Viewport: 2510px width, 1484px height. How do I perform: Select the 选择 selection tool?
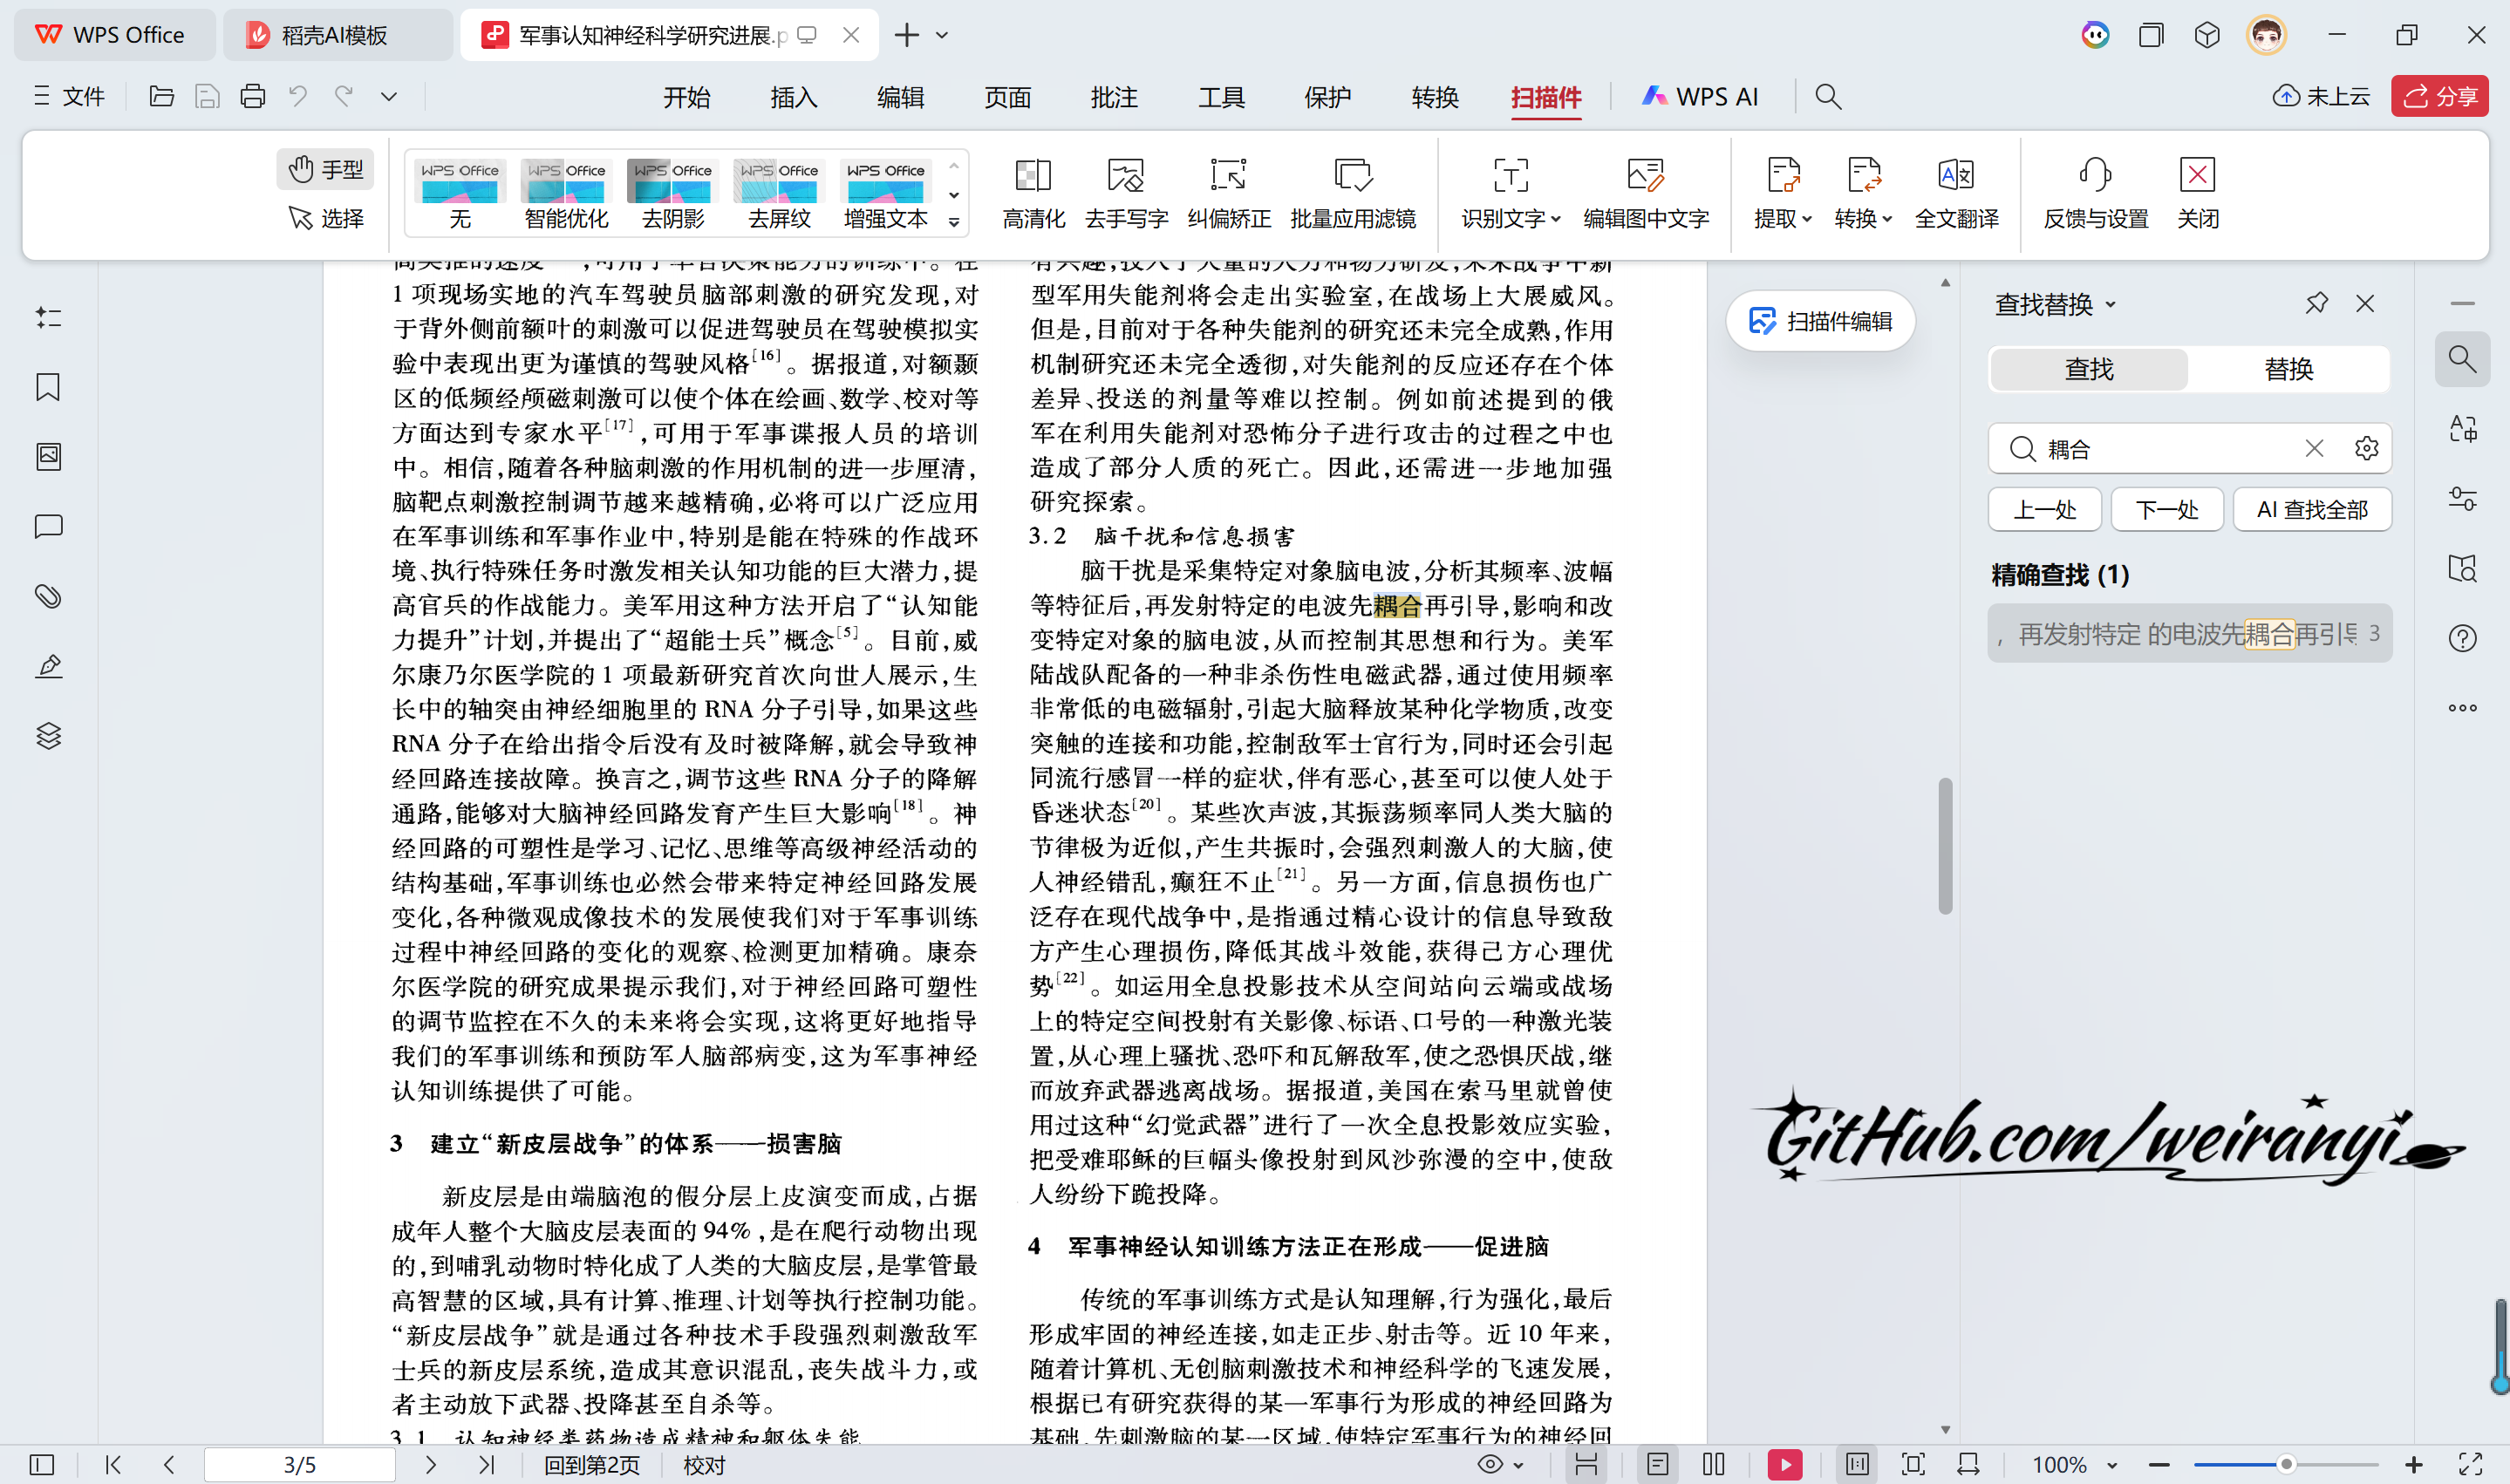[326, 218]
